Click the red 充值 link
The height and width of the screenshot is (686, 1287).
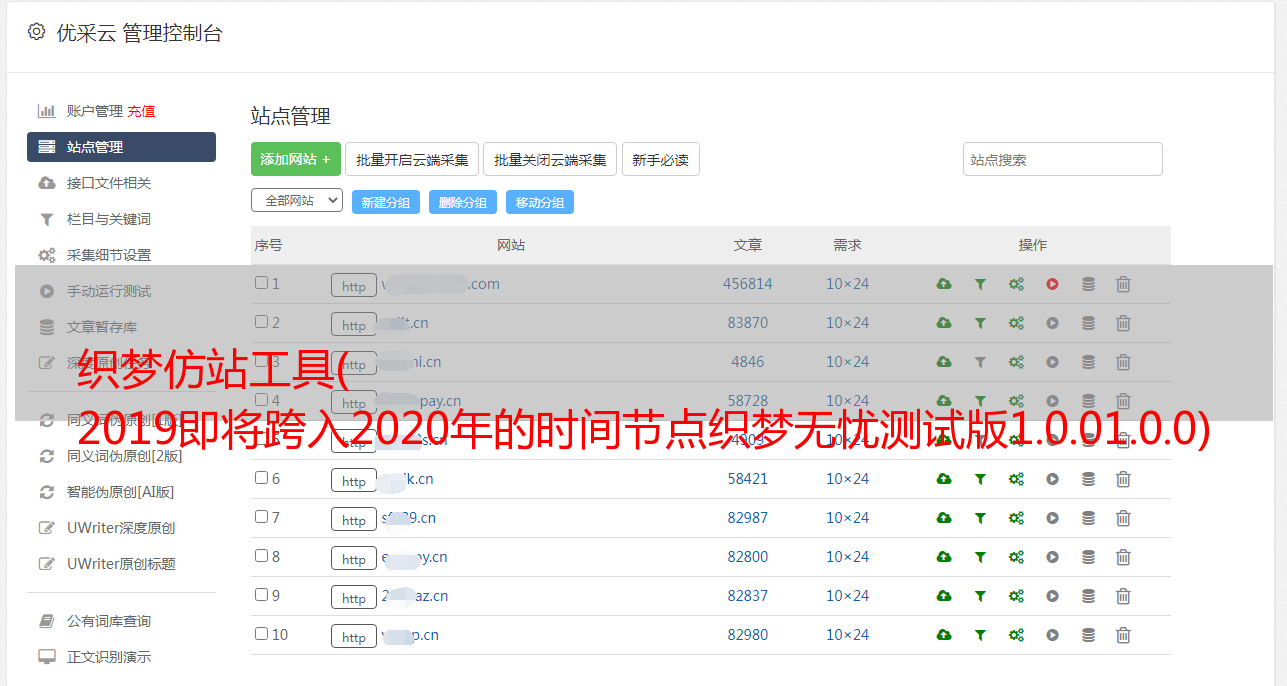coord(141,111)
